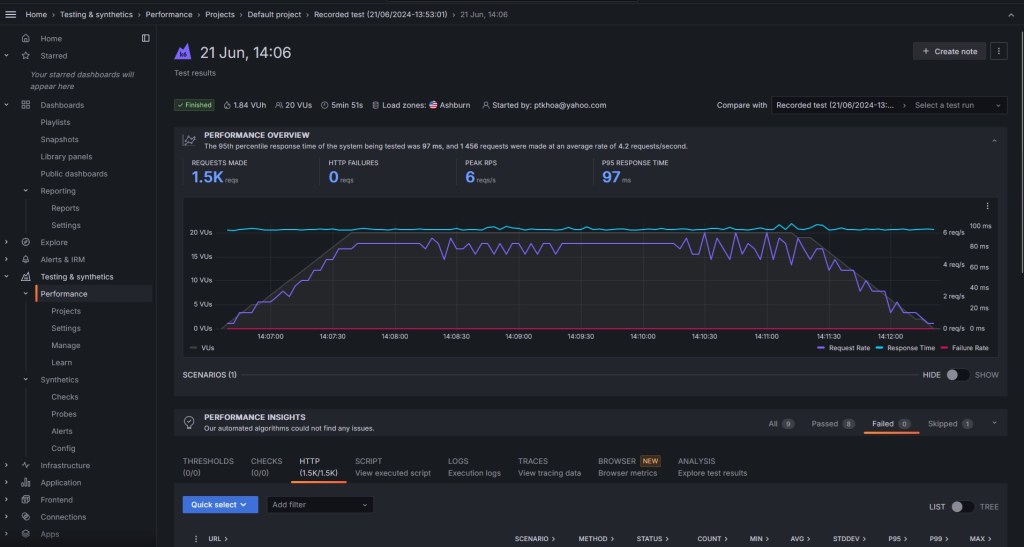
Task: Open the Quick select dropdown
Action: [220, 505]
